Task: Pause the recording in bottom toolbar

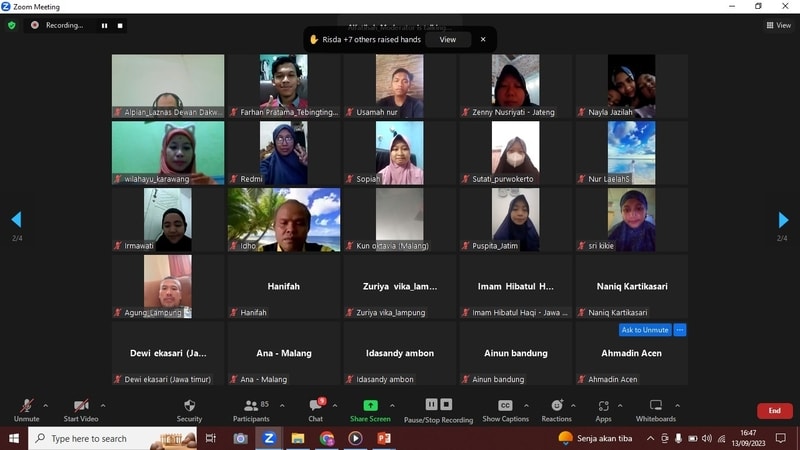Action: point(432,404)
